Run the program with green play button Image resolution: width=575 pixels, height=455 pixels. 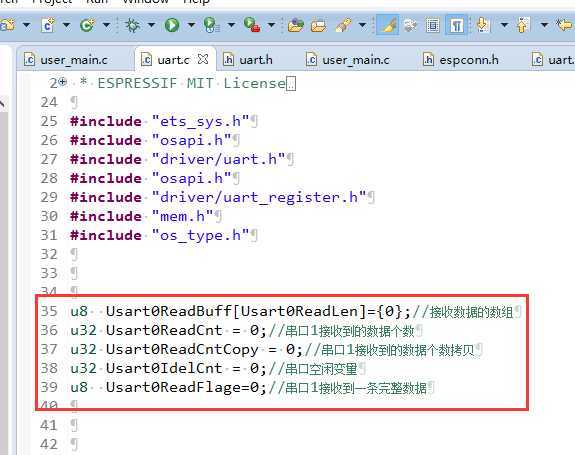pyautogui.click(x=172, y=25)
